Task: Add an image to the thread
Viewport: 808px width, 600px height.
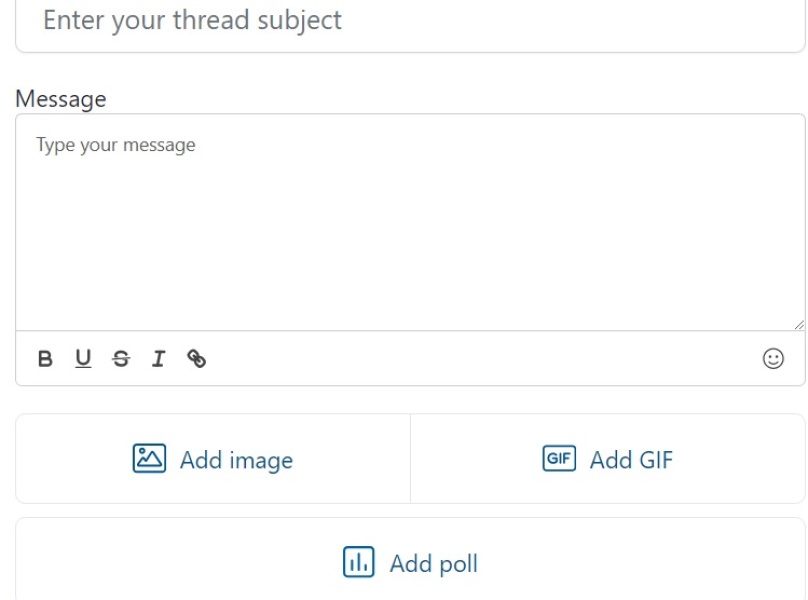Action: pos(214,459)
